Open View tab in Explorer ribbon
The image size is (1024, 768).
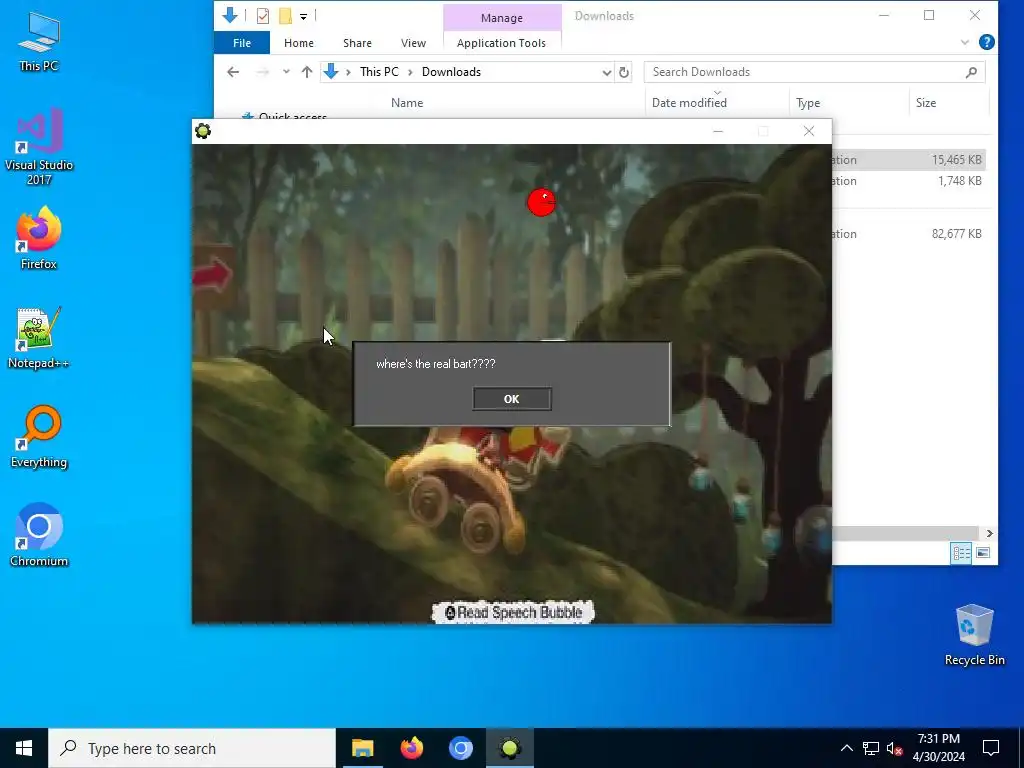[x=413, y=43]
